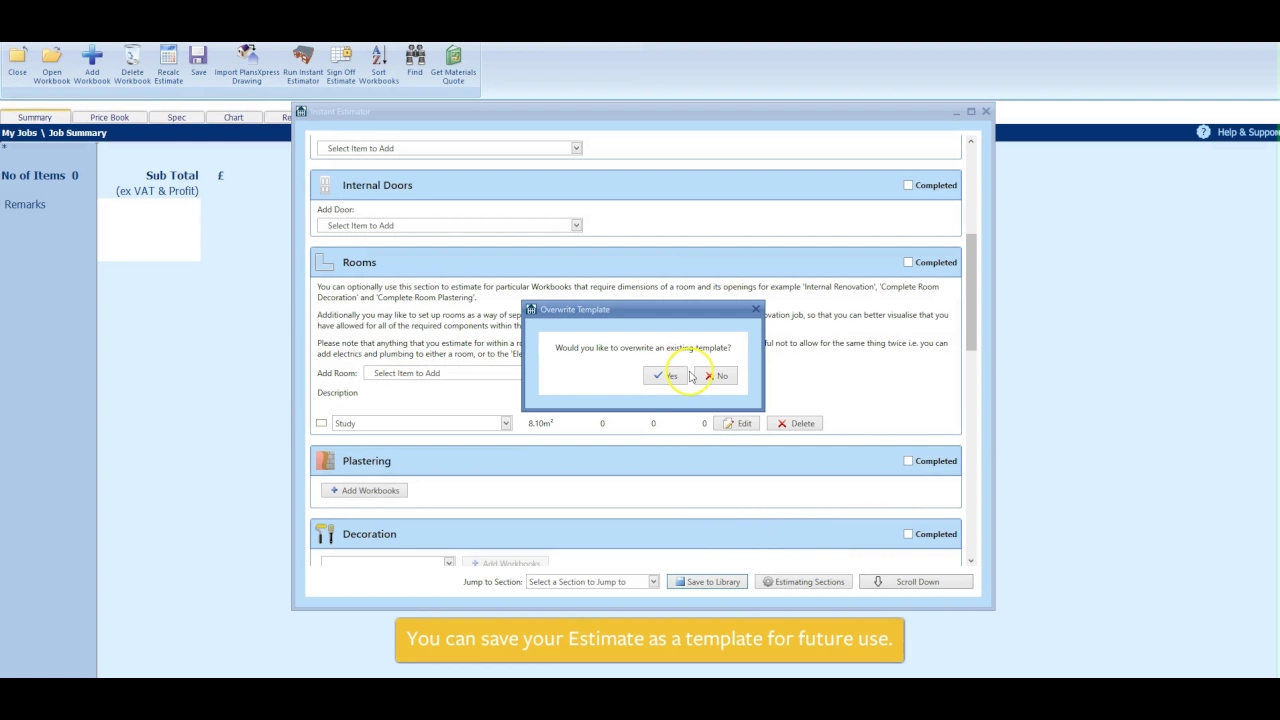
Task: Import PlansXpress Drawing icon
Action: [247, 65]
